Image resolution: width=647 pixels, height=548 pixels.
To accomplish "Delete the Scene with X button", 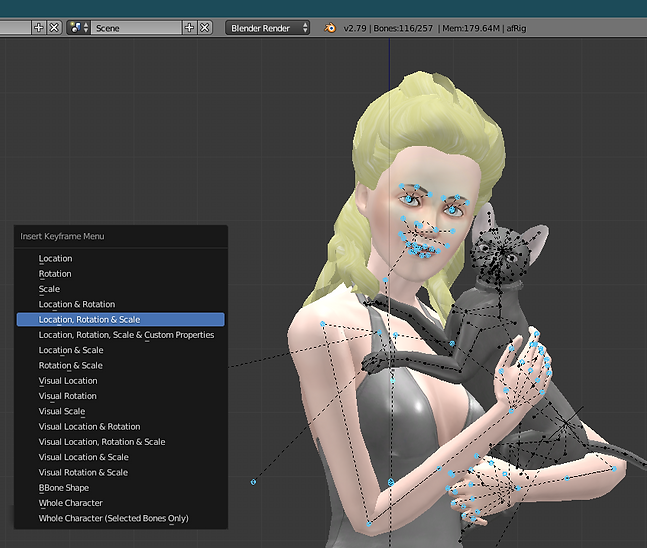I will point(205,28).
